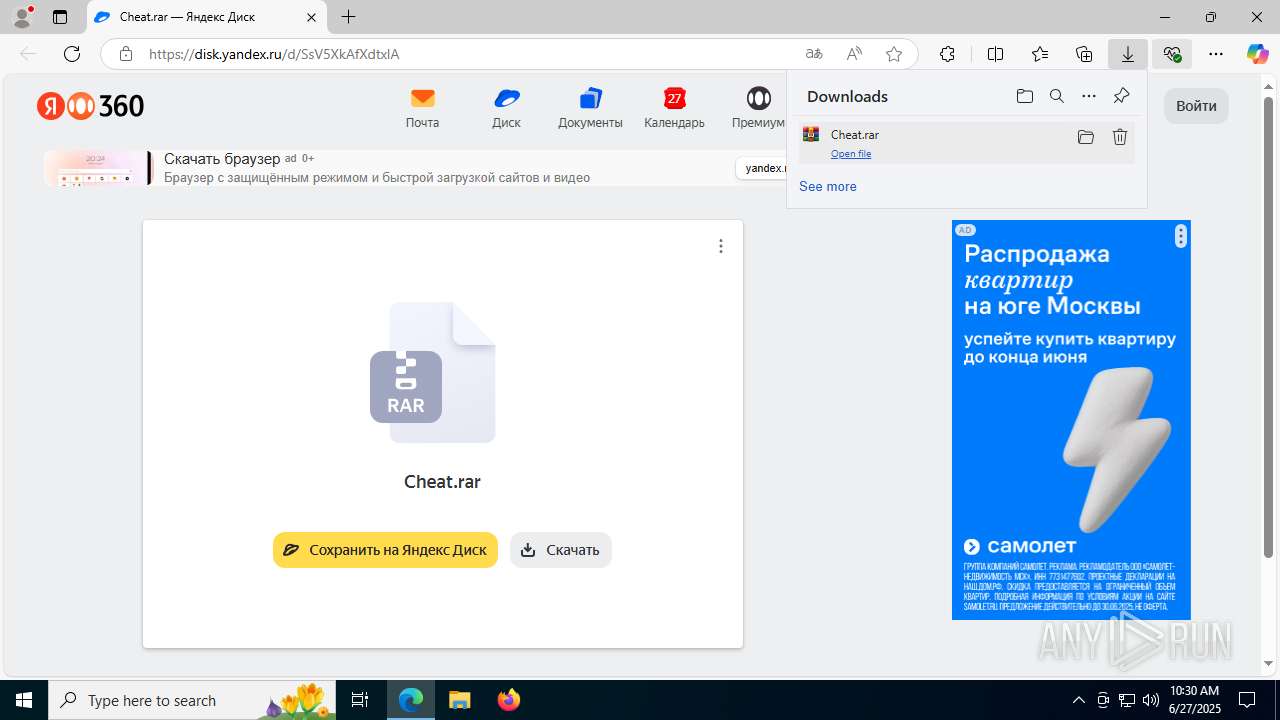Pin the Downloads panel
The height and width of the screenshot is (720, 1280).
point(1122,96)
